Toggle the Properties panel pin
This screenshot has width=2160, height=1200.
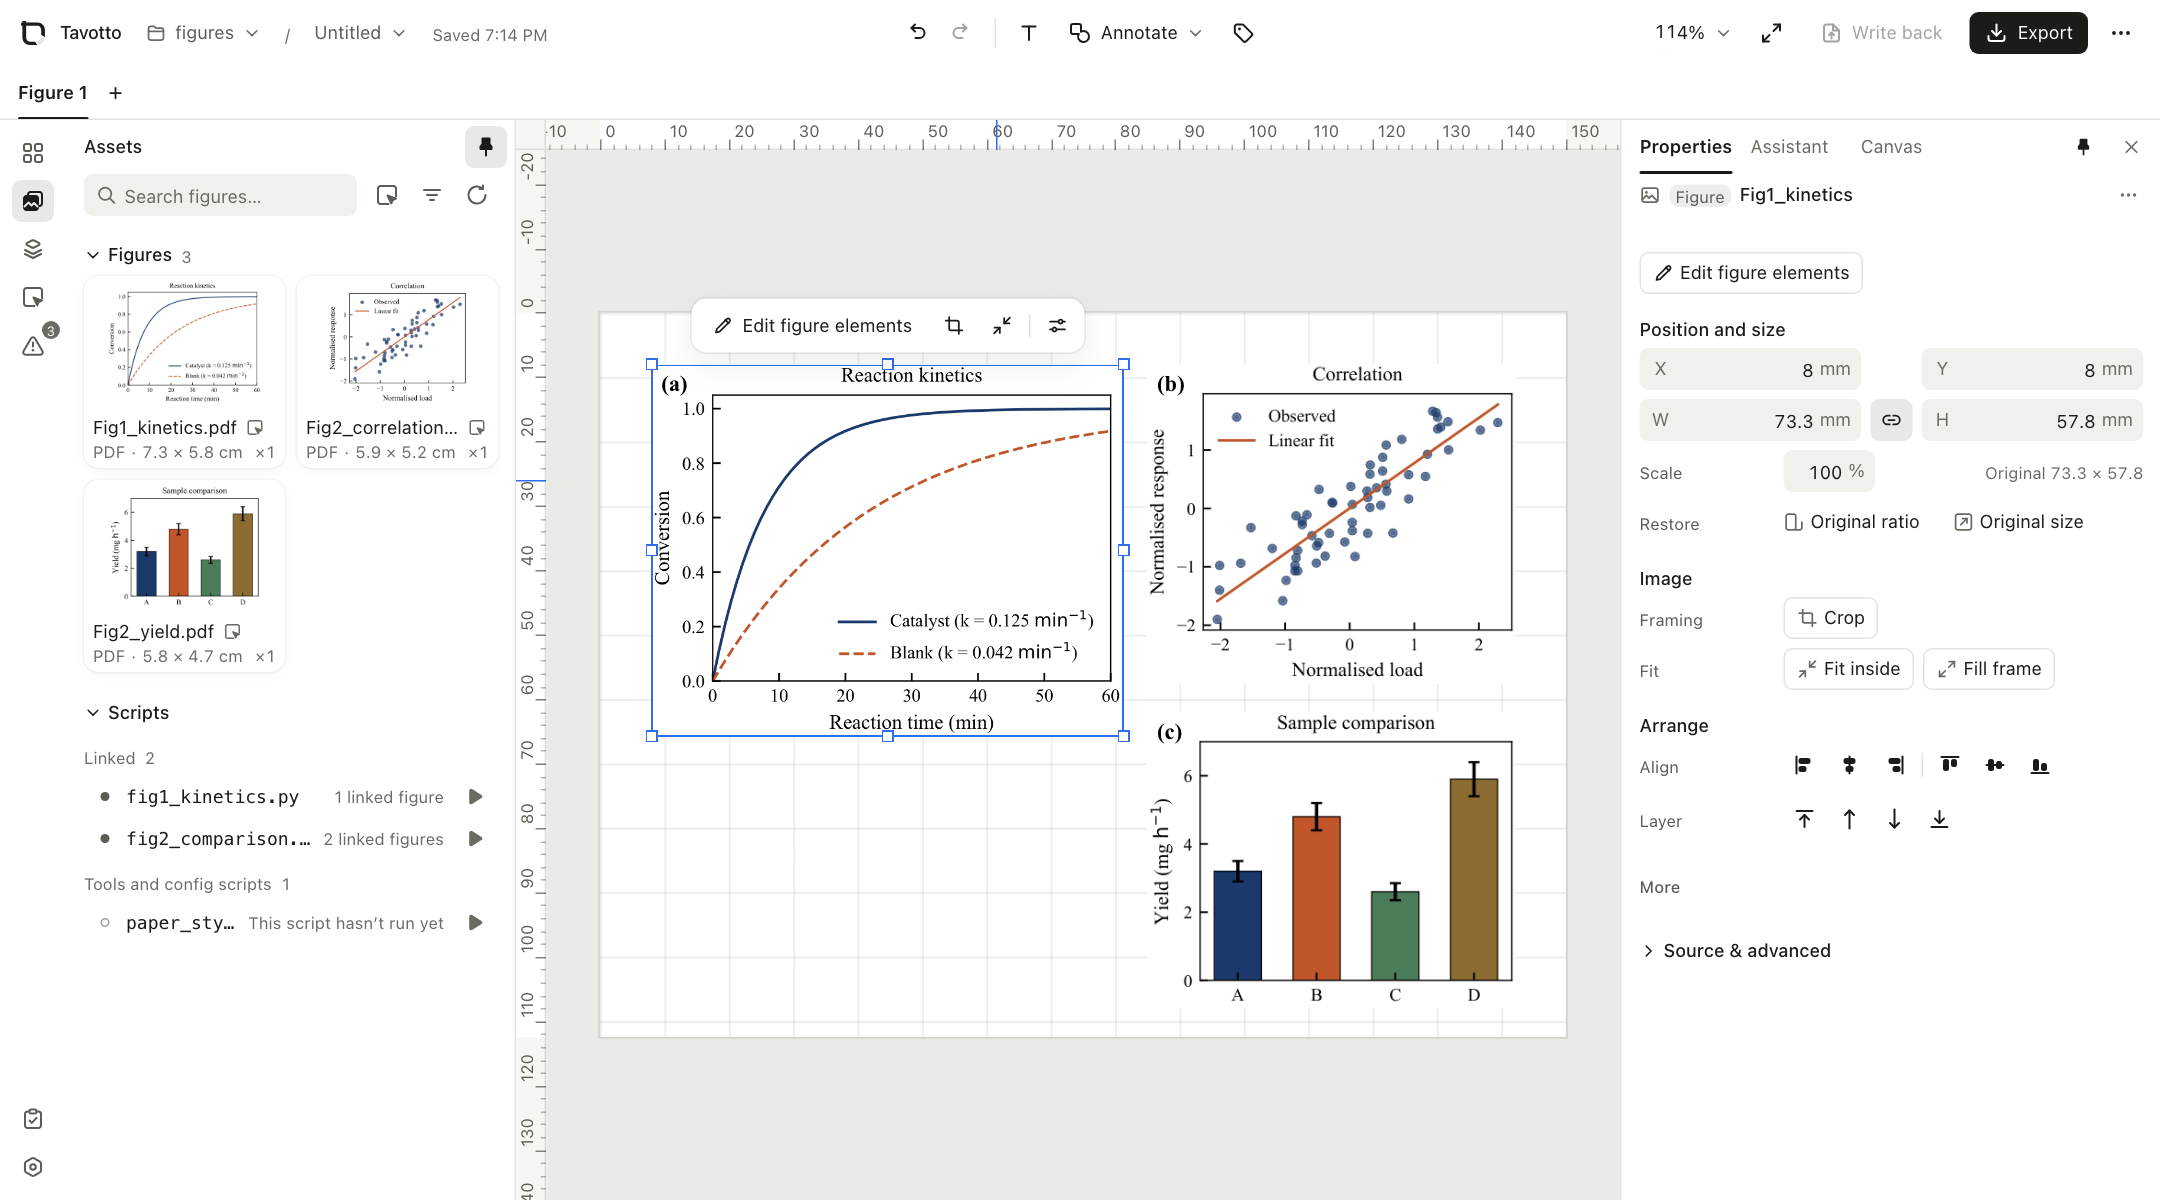[2084, 147]
